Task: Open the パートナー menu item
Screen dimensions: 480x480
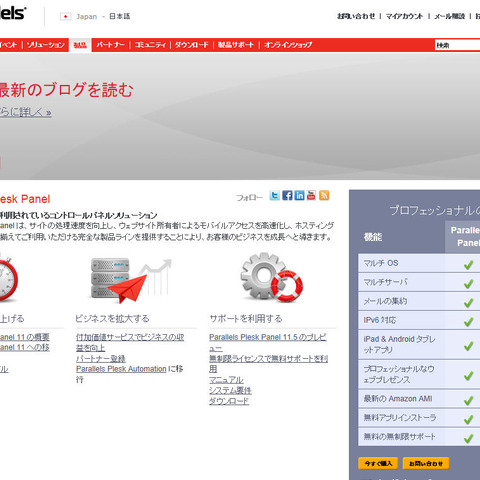Action: pyautogui.click(x=110, y=45)
